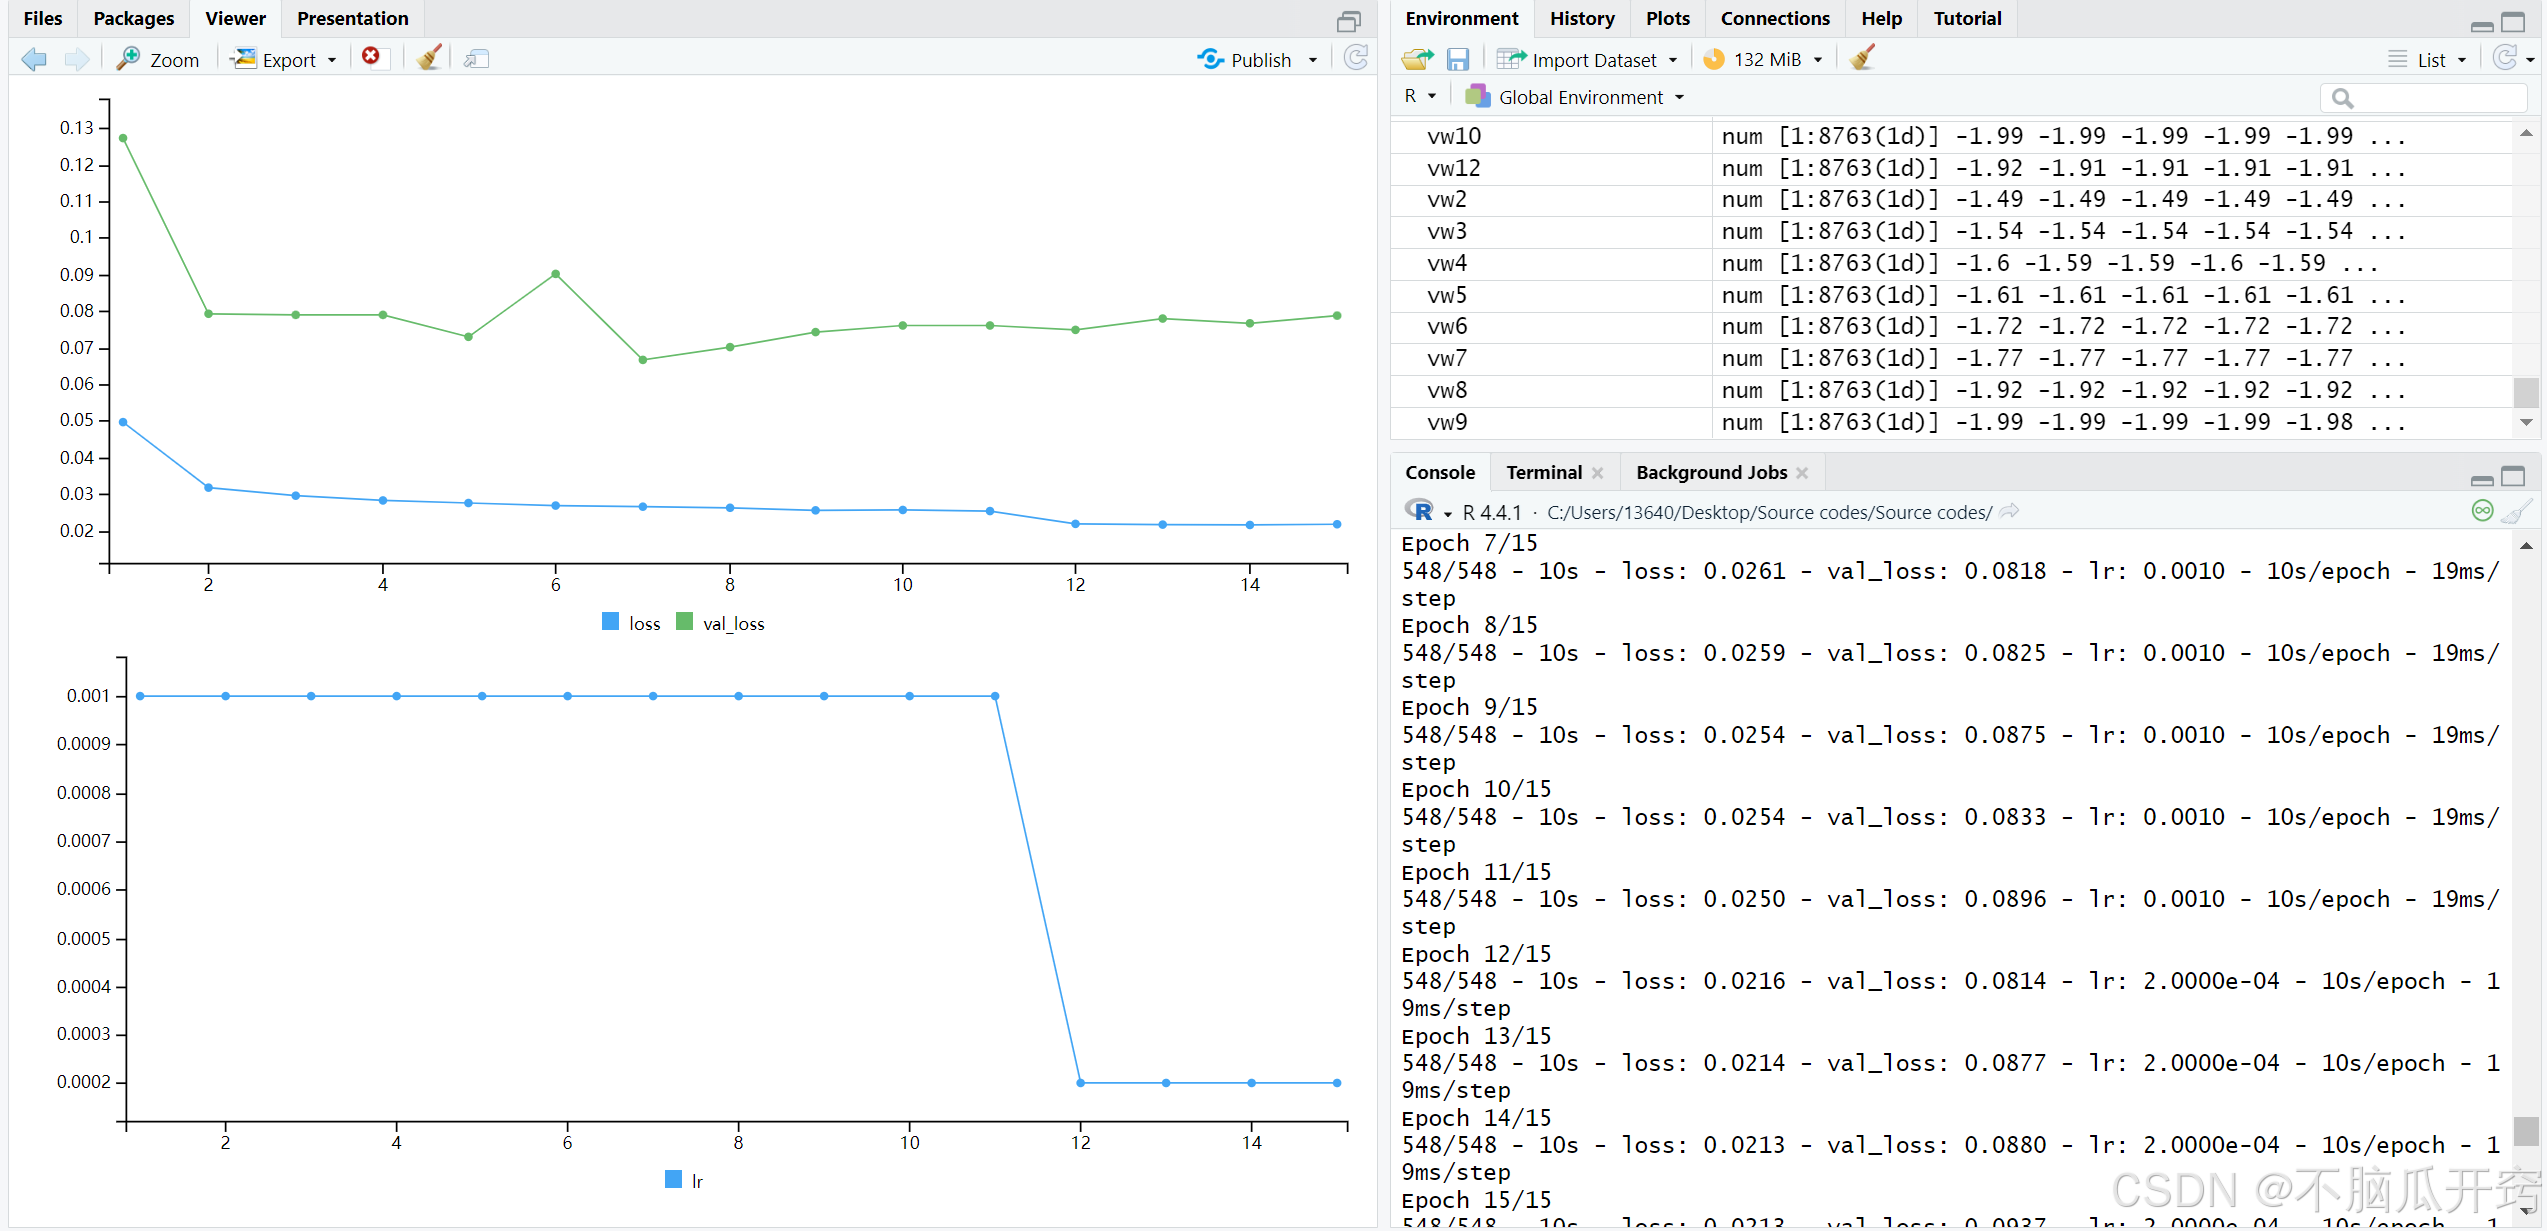Click the load workspace folder icon

tap(1417, 59)
